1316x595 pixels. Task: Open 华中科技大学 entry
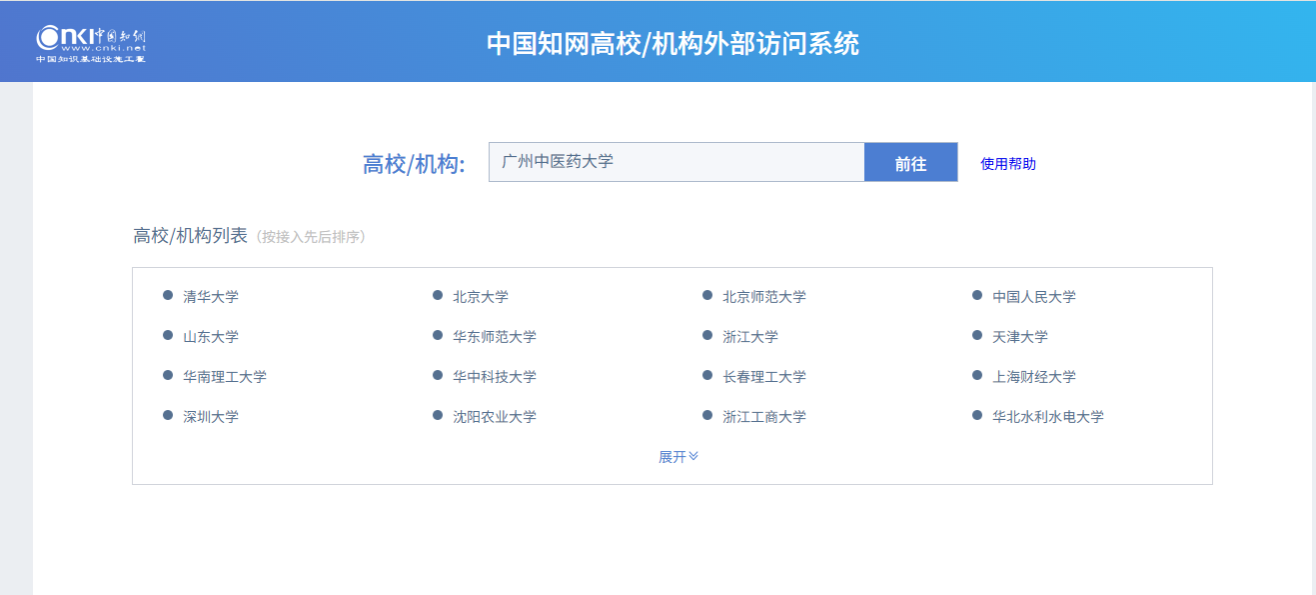(x=494, y=377)
